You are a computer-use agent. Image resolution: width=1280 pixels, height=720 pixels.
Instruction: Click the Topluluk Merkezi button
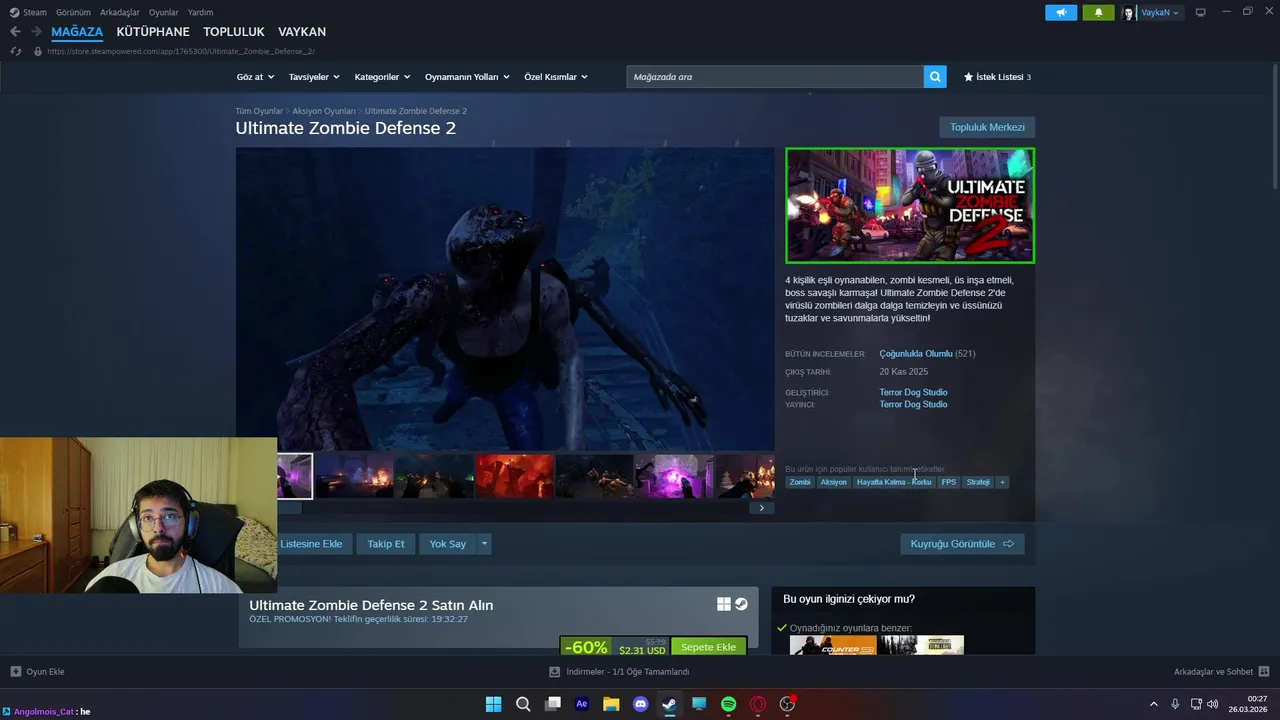[987, 127]
